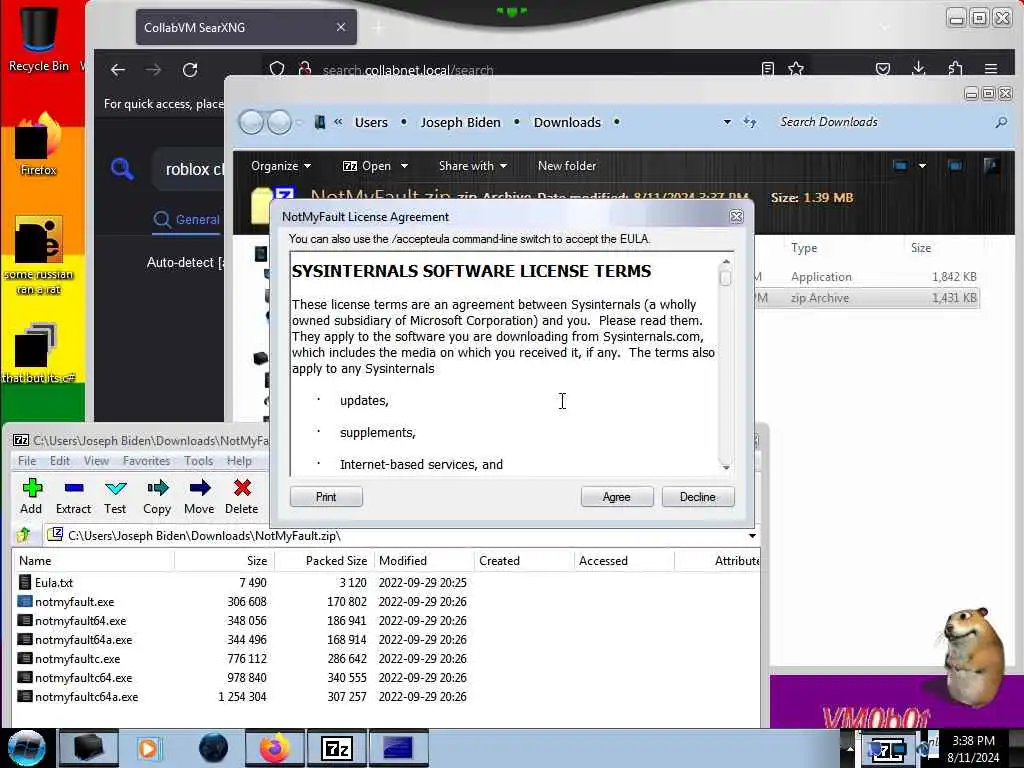Viewport: 1024px width, 768px height.
Task: Expand the Open dropdown arrow in Explorer
Action: click(404, 166)
